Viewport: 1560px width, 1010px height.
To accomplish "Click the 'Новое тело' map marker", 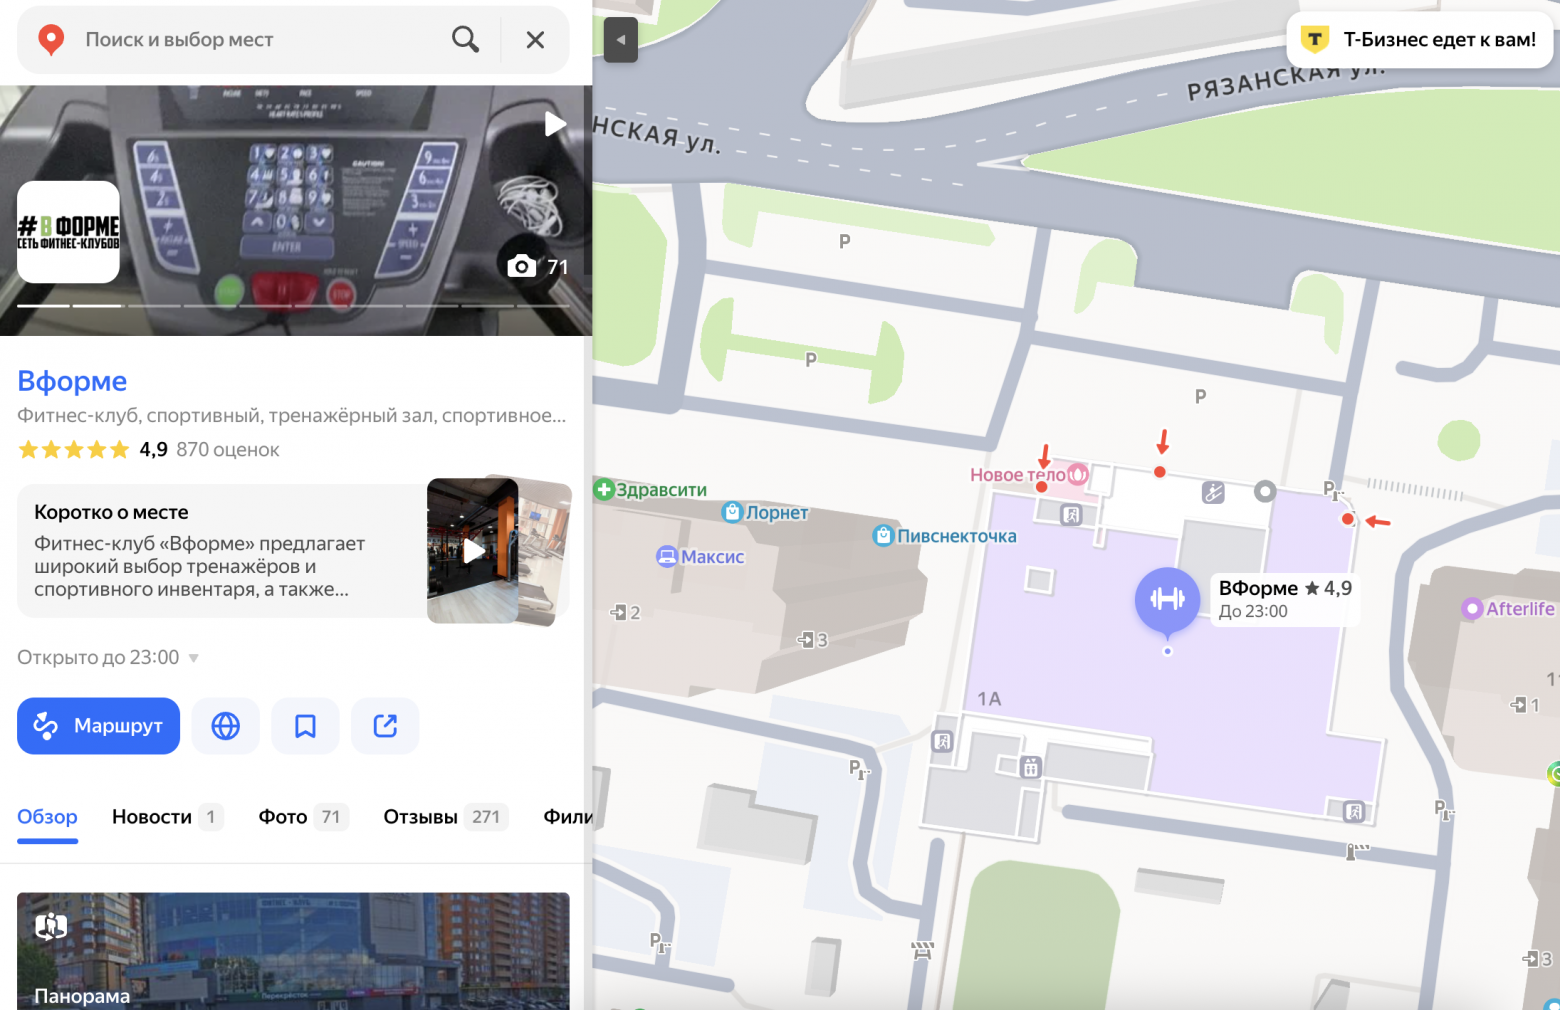I will [x=1029, y=475].
